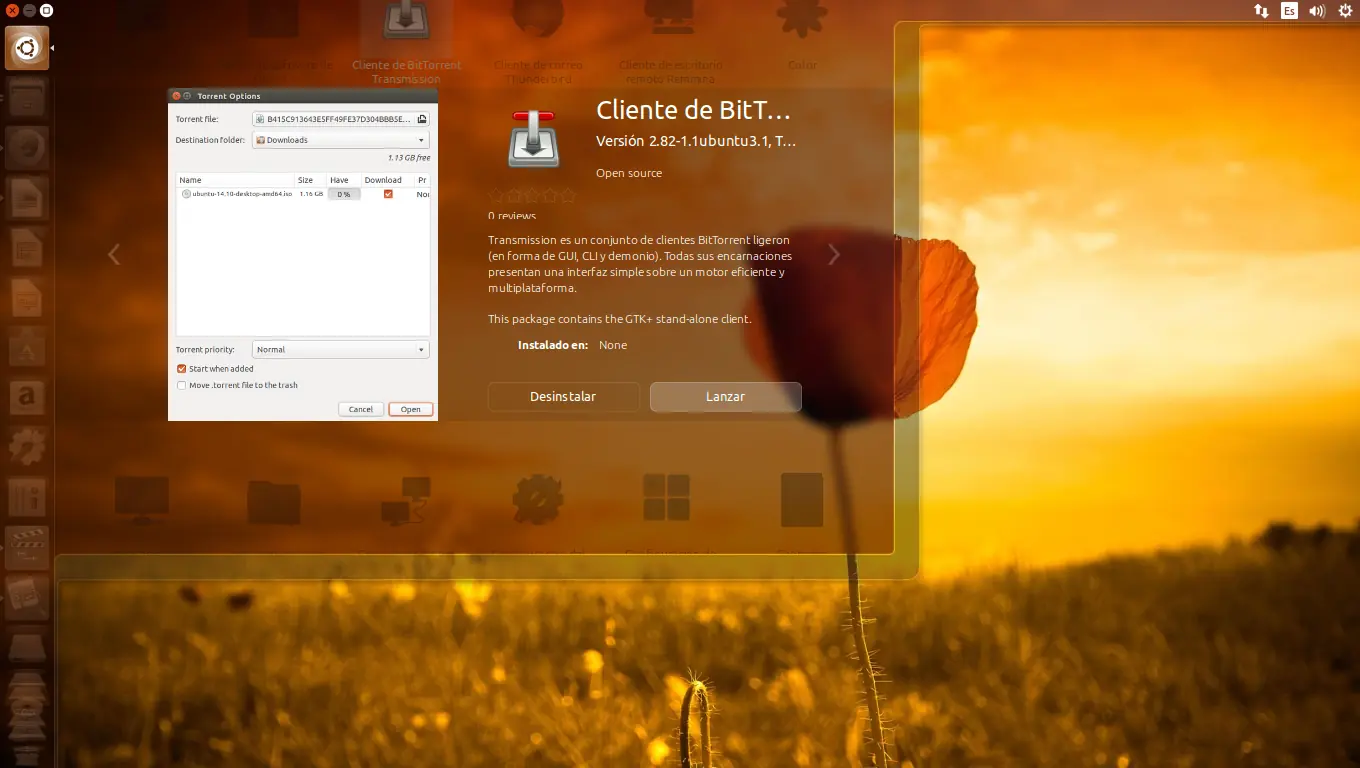1360x768 pixels.
Task: Click Desinstalar button
Action: point(563,397)
